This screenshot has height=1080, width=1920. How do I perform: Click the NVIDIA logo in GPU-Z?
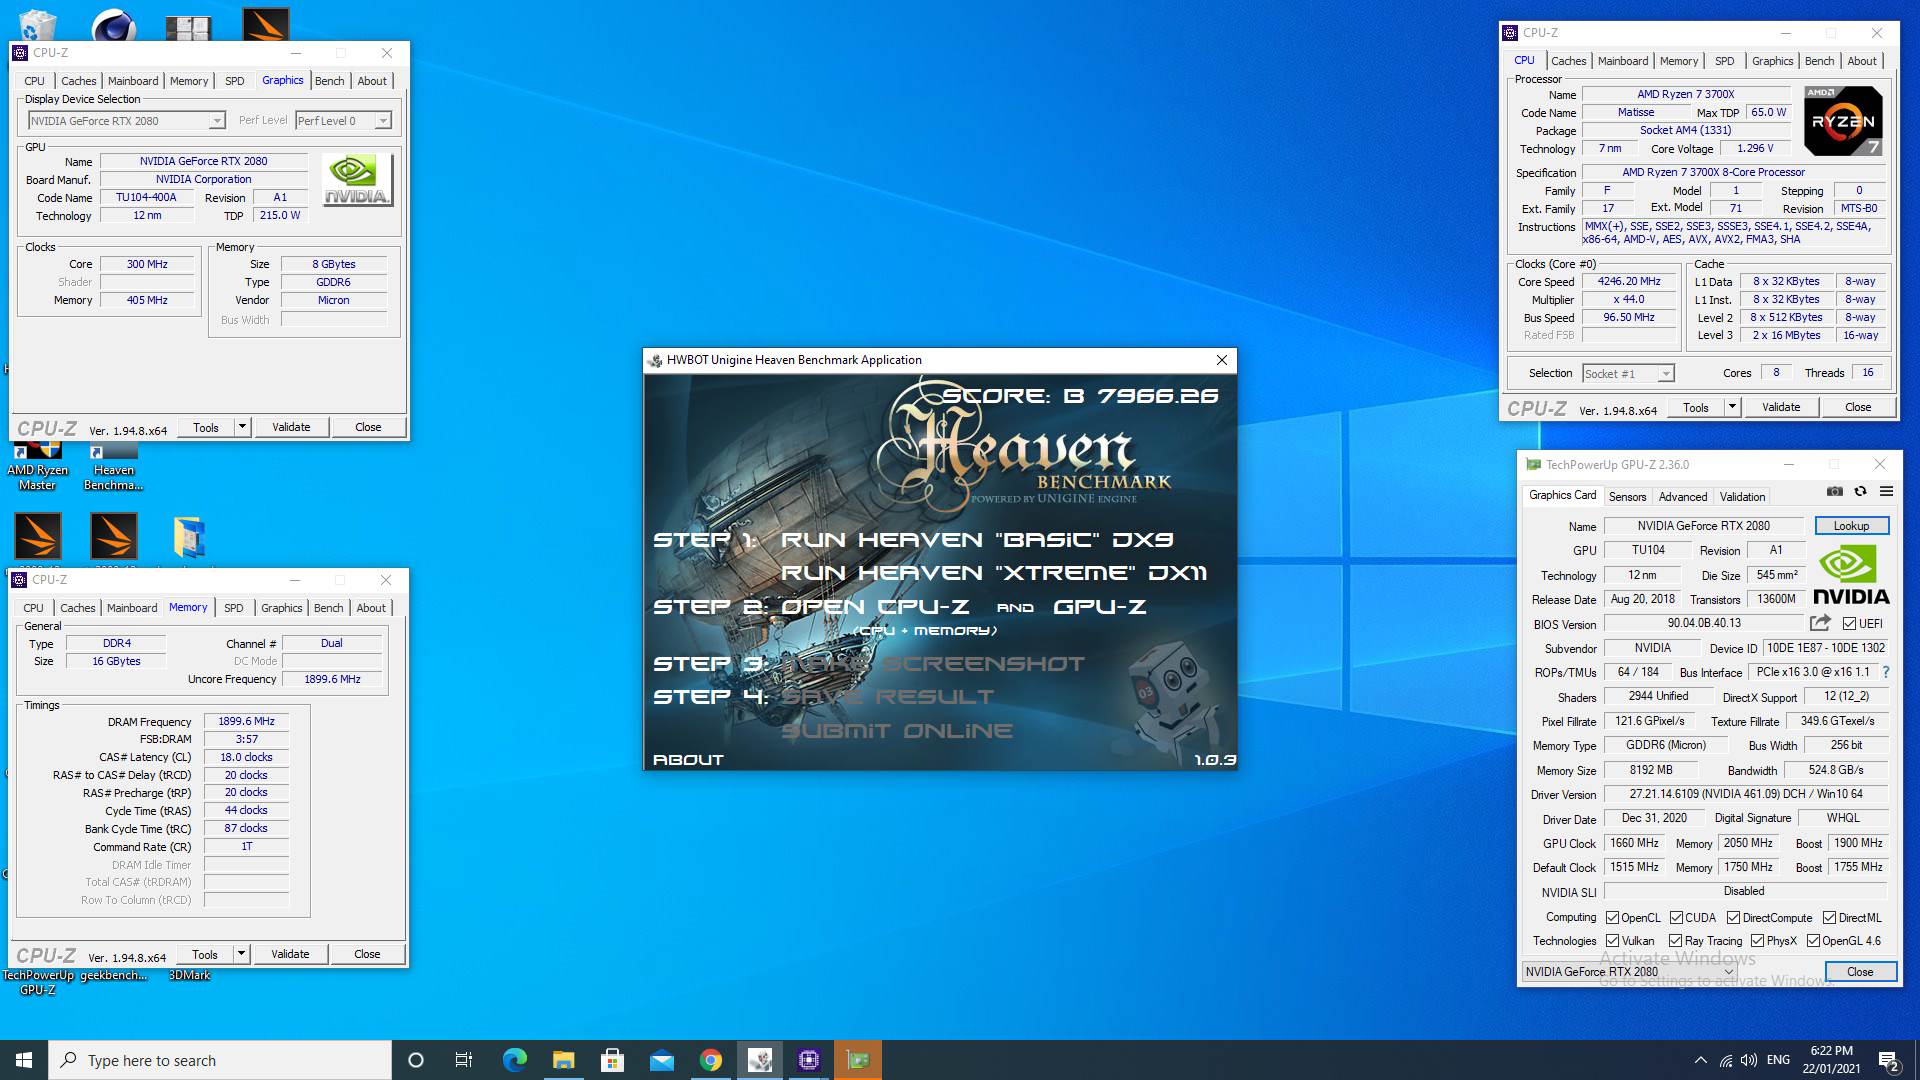click(x=1850, y=575)
